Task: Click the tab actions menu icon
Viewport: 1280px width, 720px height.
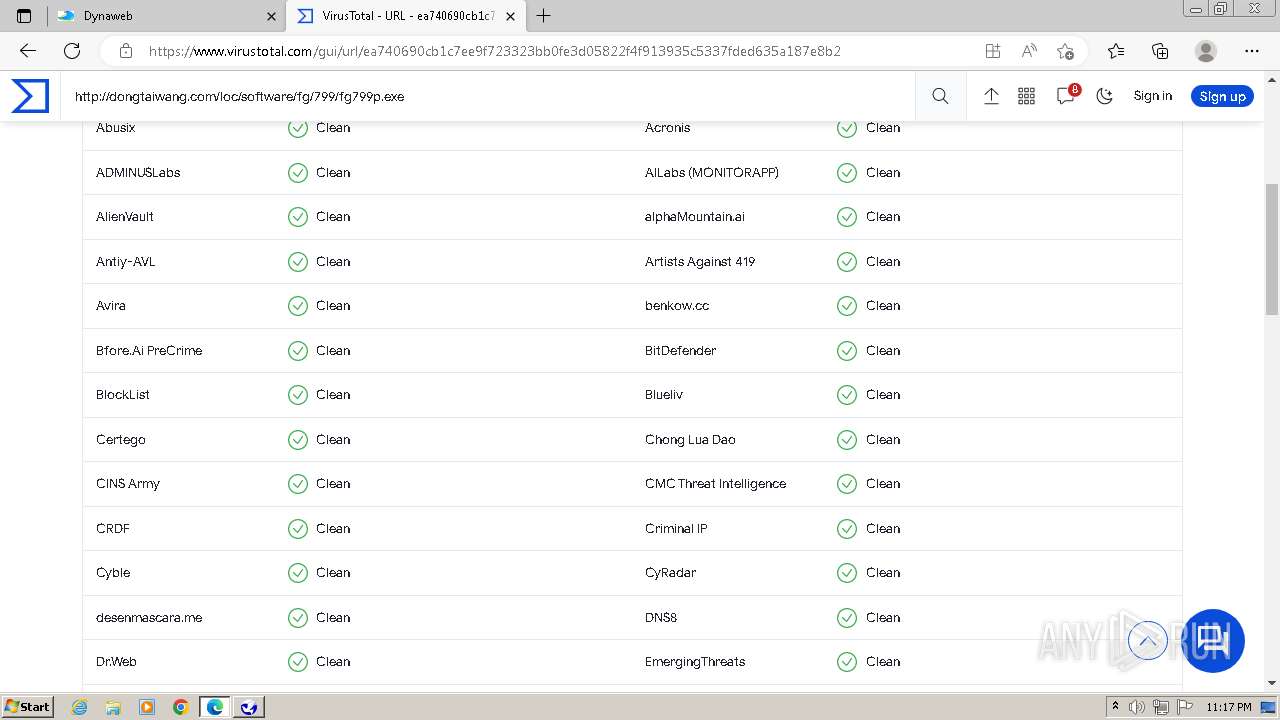Action: coord(24,16)
